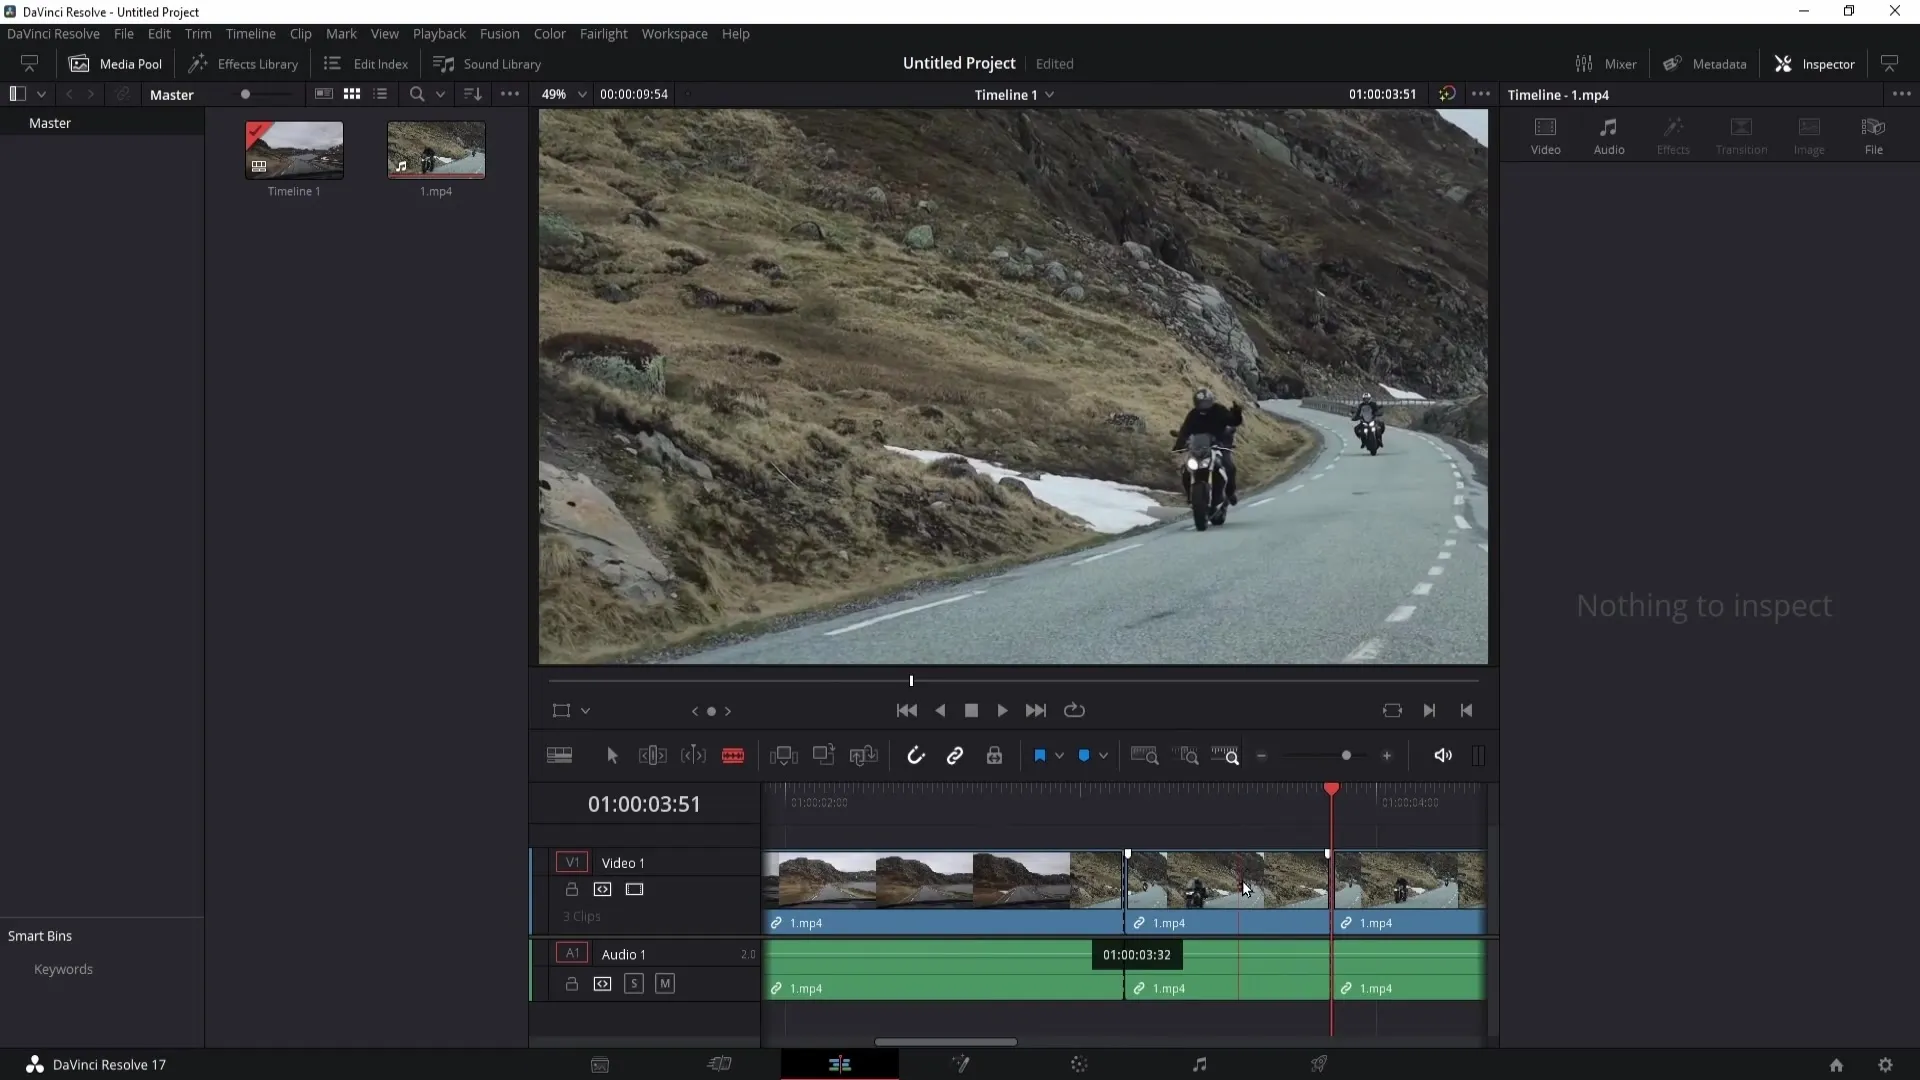Open the marker color dropdown arrow
Screen dimensions: 1920x1080
[1103, 756]
